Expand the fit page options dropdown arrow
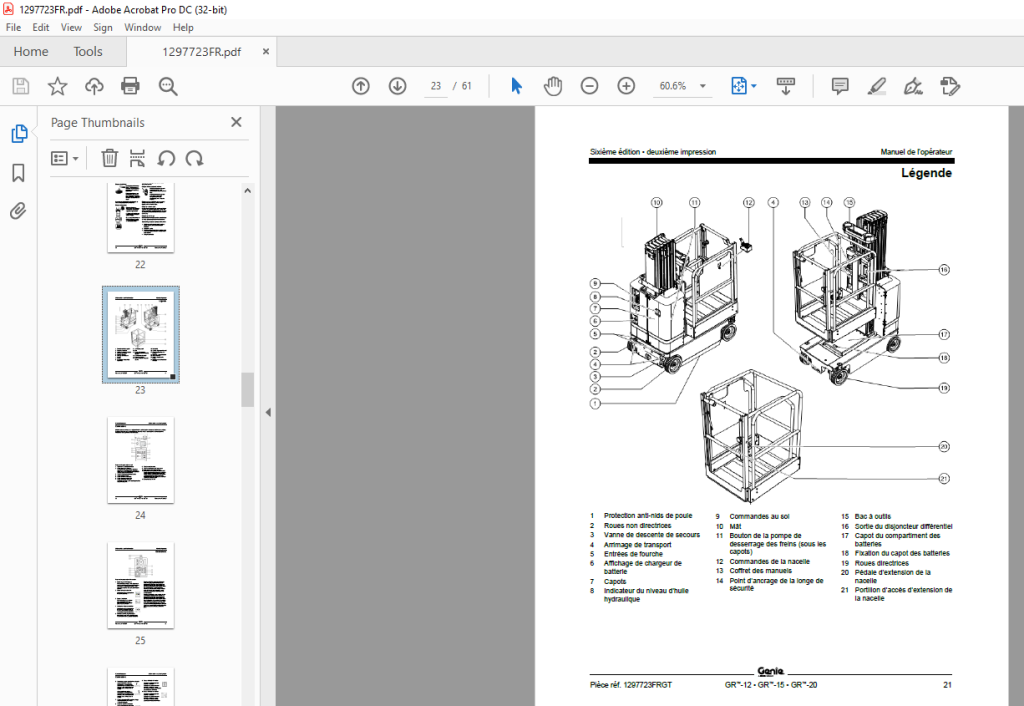This screenshot has width=1024, height=706. [754, 86]
